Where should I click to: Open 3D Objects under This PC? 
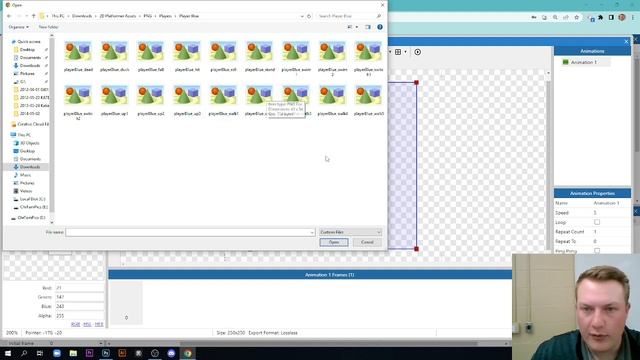[29, 143]
